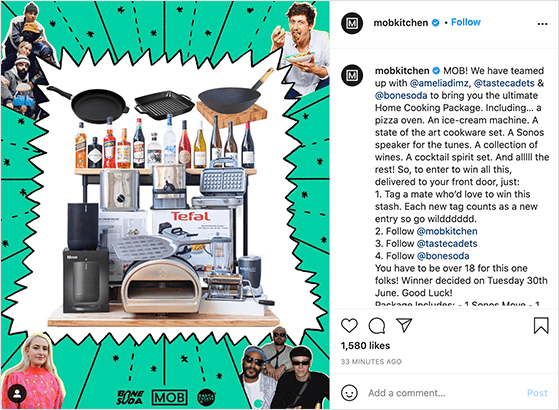Viewport: 559px width, 410px height.
Task: Follow the mobkitchen account
Action: pos(466,22)
